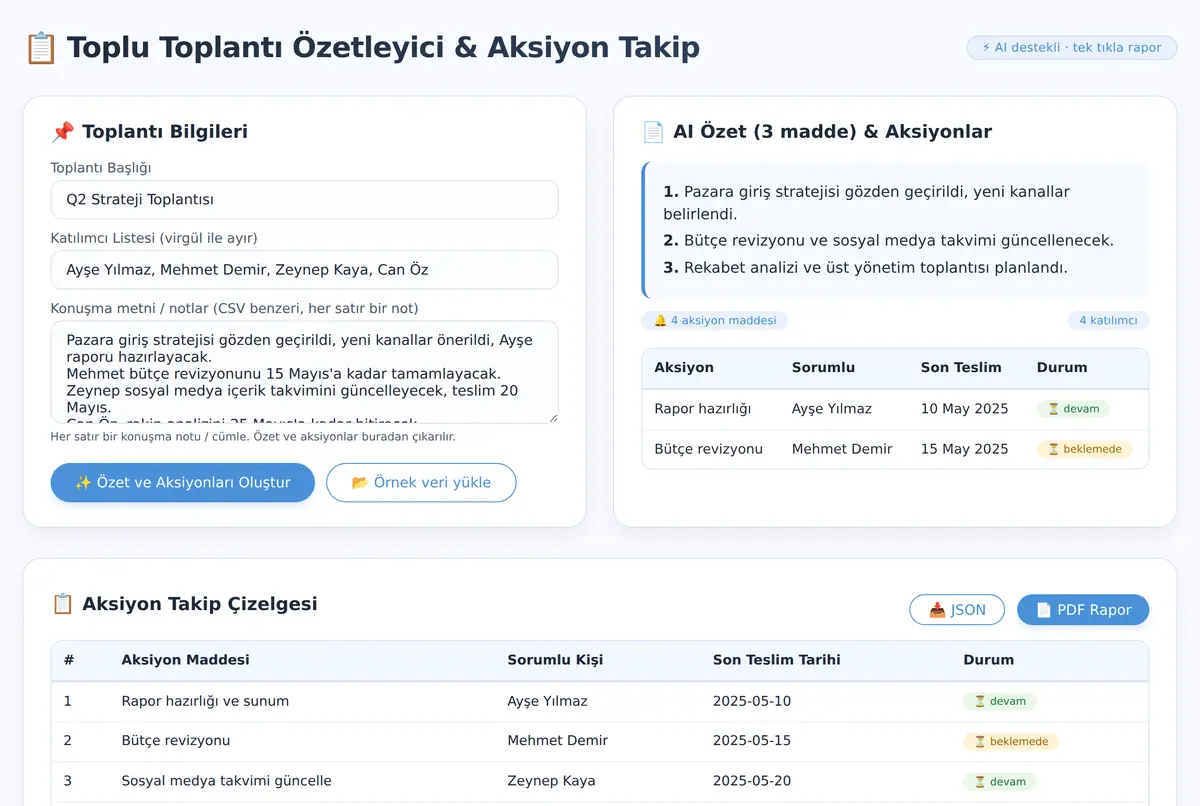Click the document icon beside AI Özet heading
Screen dimensions: 1200x806
coord(653,132)
